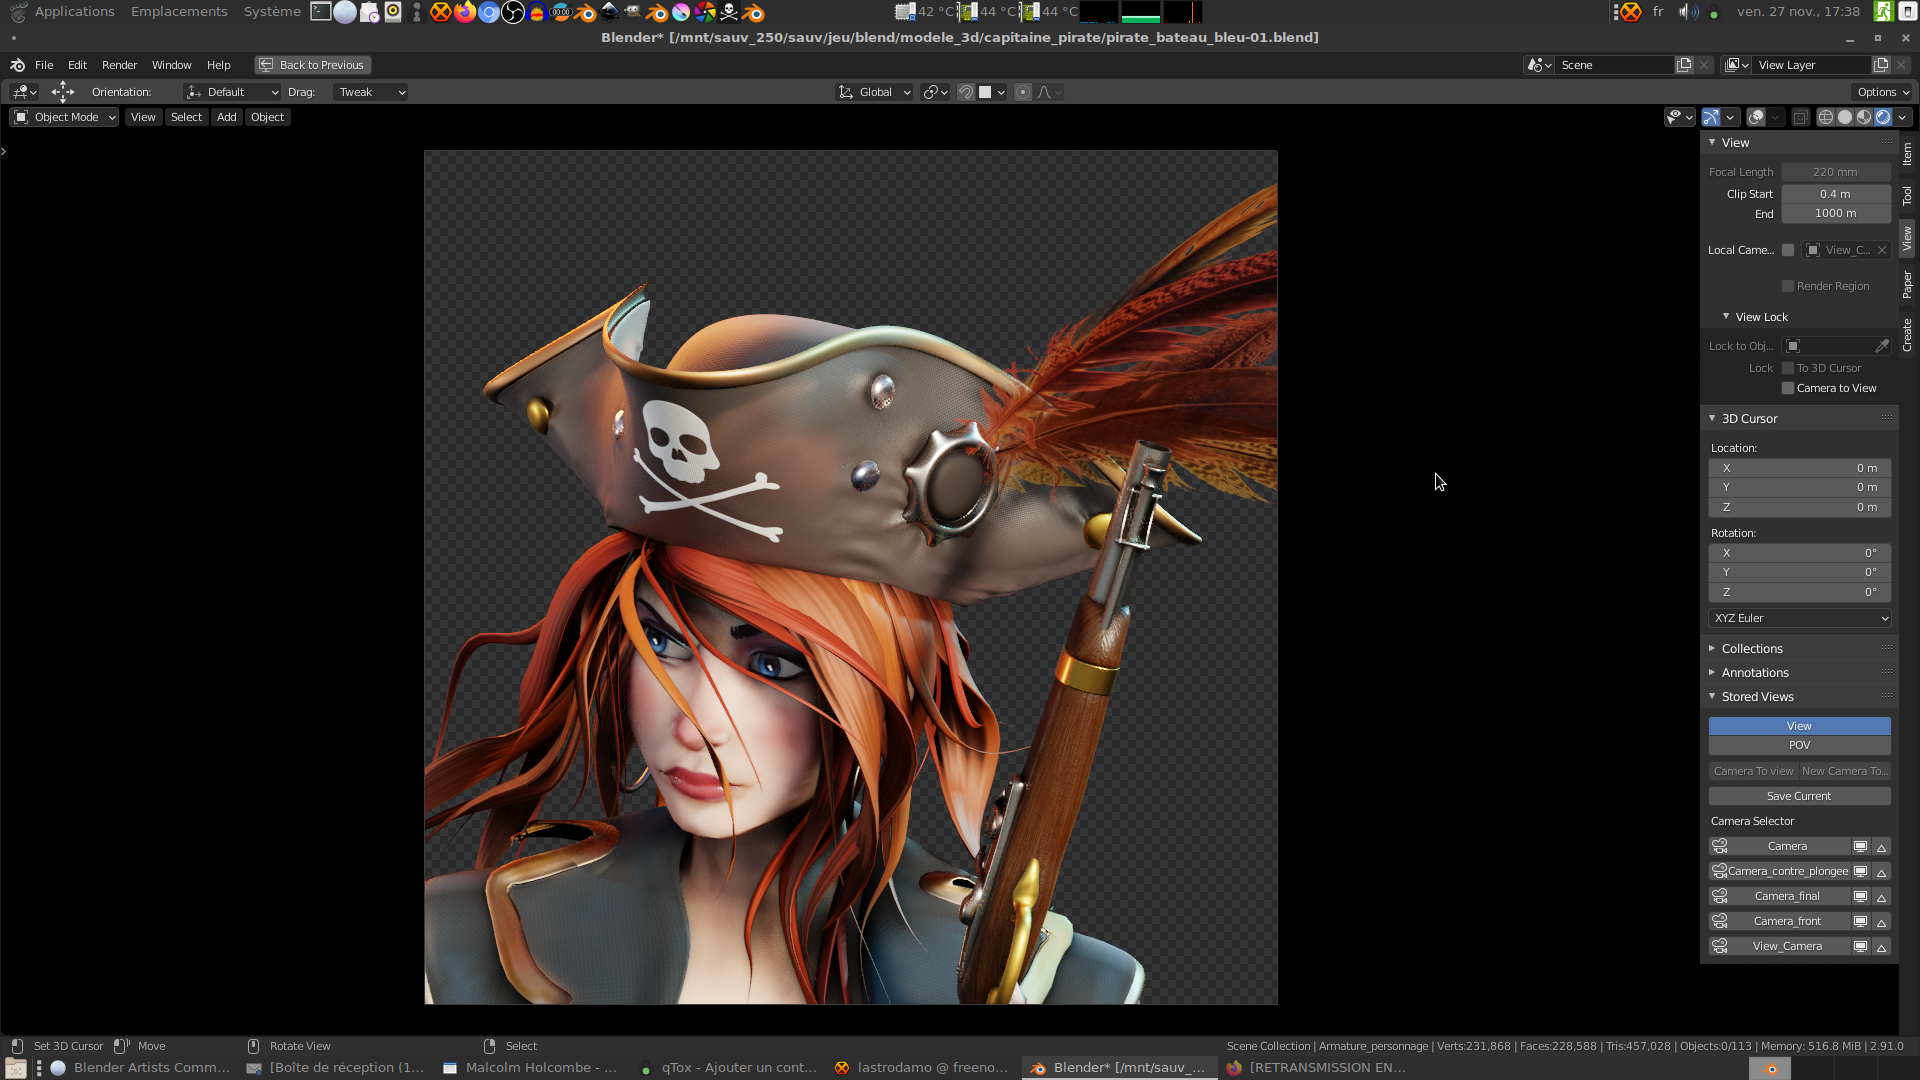The image size is (1920, 1080).
Task: Select the POV stored view mode
Action: 1799,745
